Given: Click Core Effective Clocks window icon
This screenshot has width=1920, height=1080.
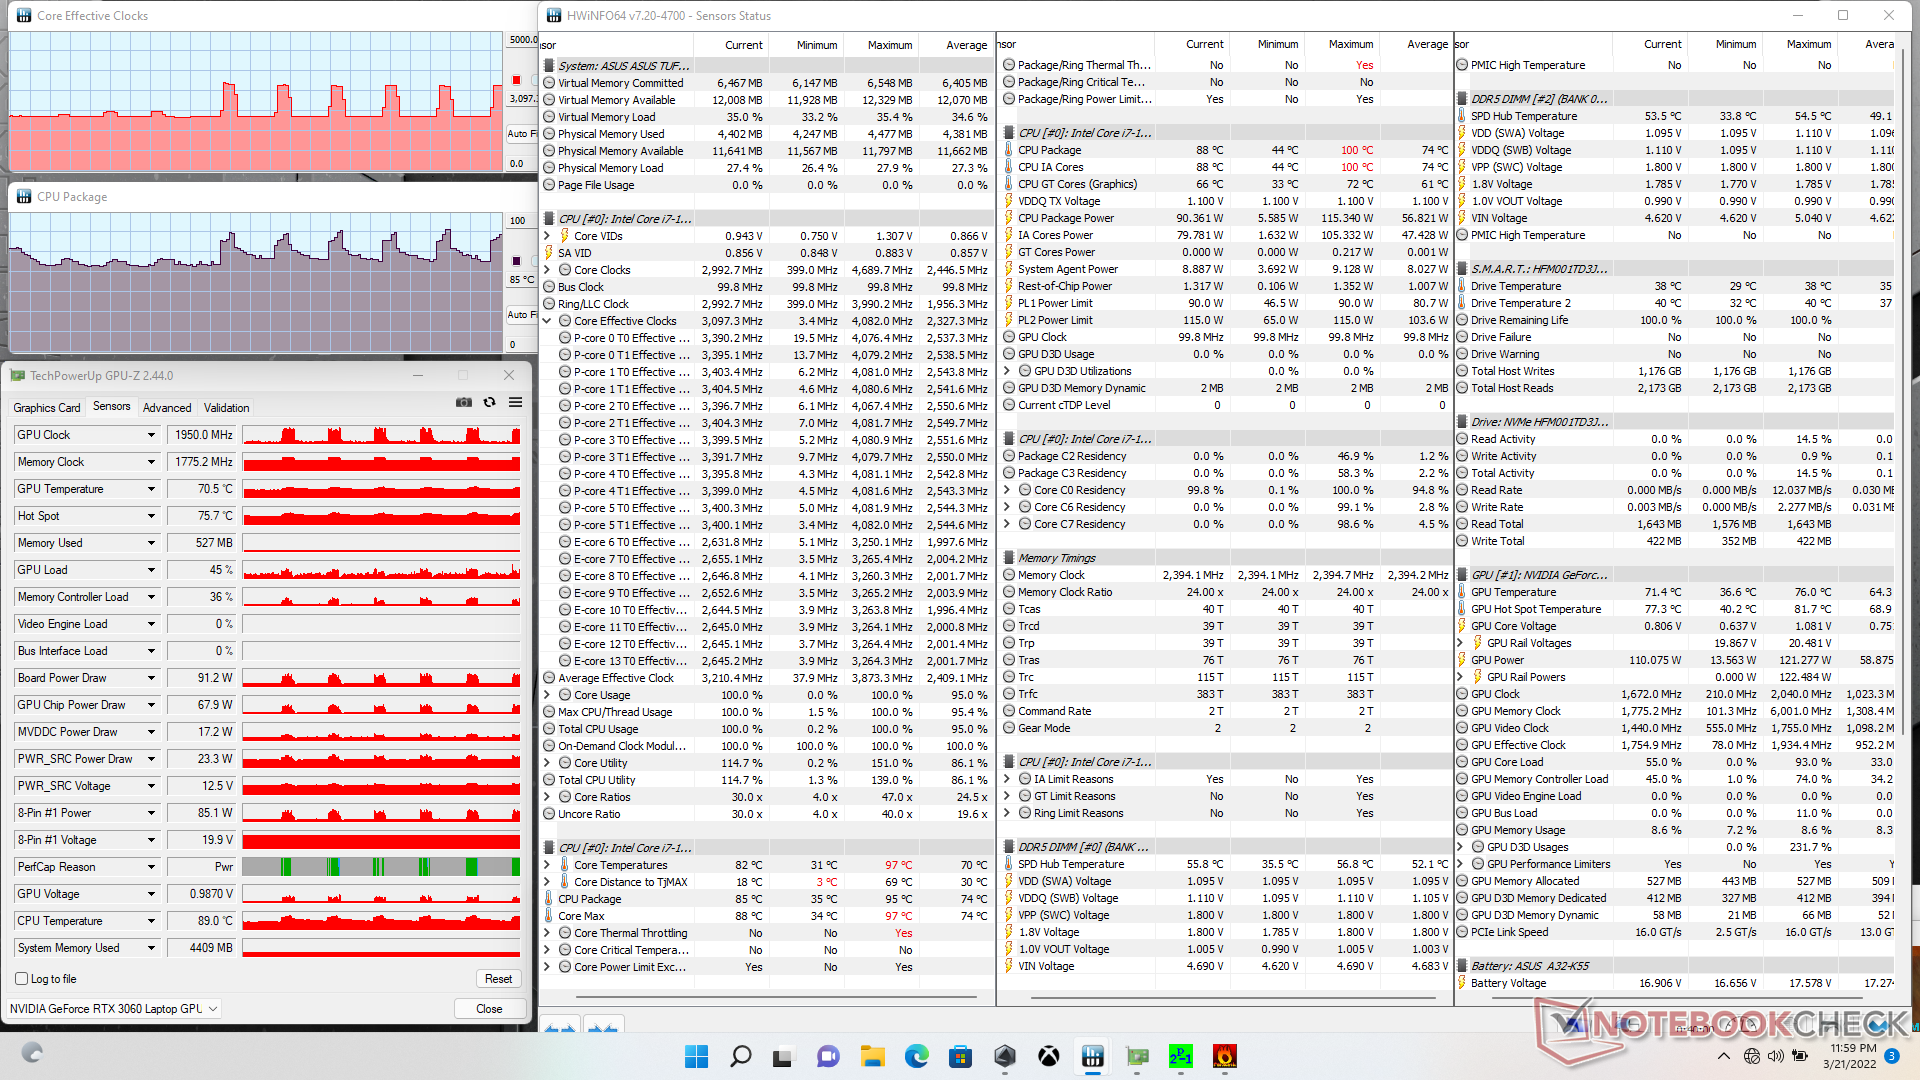Looking at the screenshot, I should click(x=23, y=15).
